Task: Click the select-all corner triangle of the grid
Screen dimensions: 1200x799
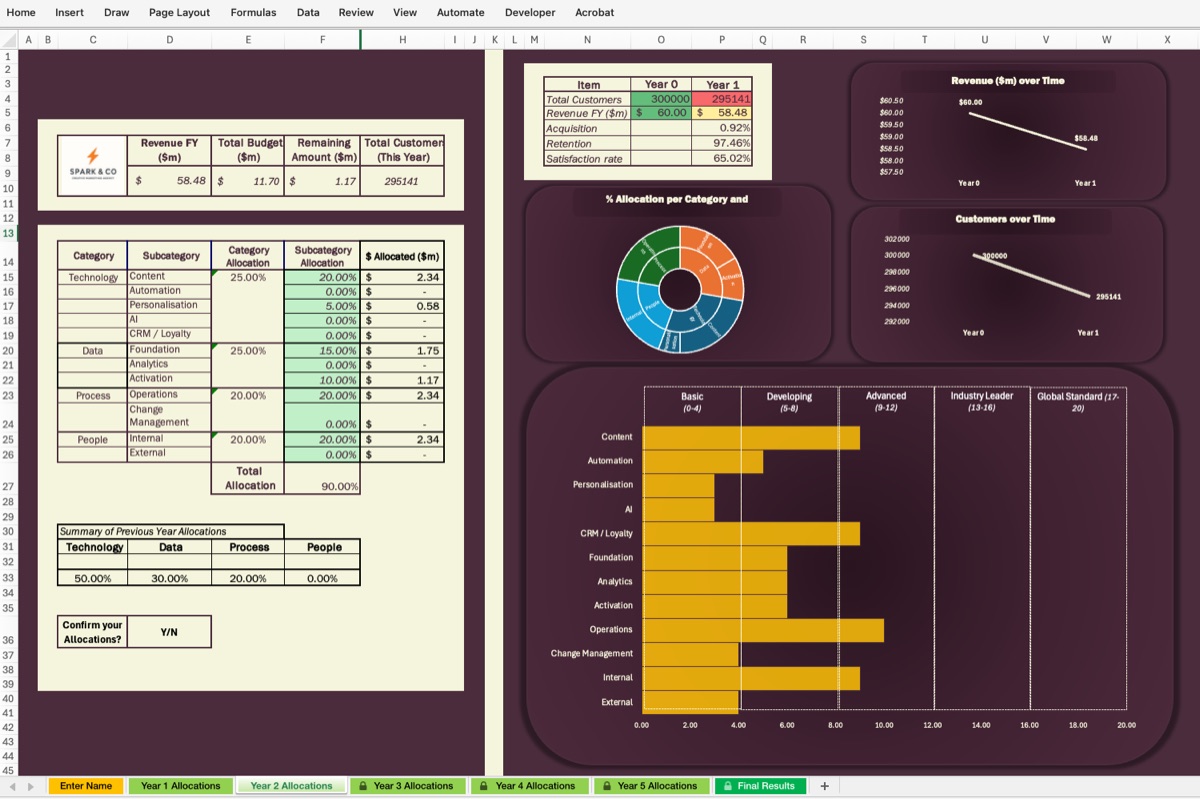Action: (x=9, y=40)
